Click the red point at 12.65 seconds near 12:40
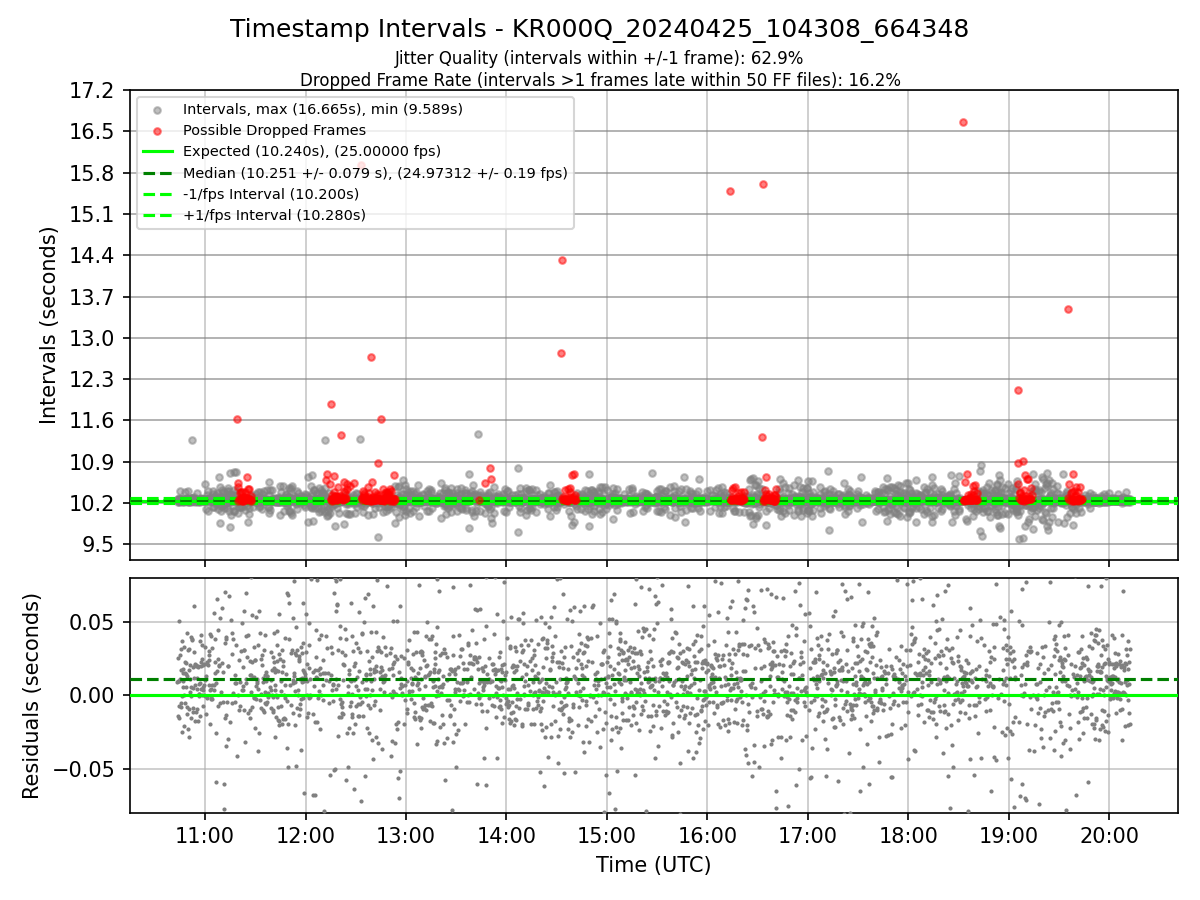 click(x=371, y=357)
